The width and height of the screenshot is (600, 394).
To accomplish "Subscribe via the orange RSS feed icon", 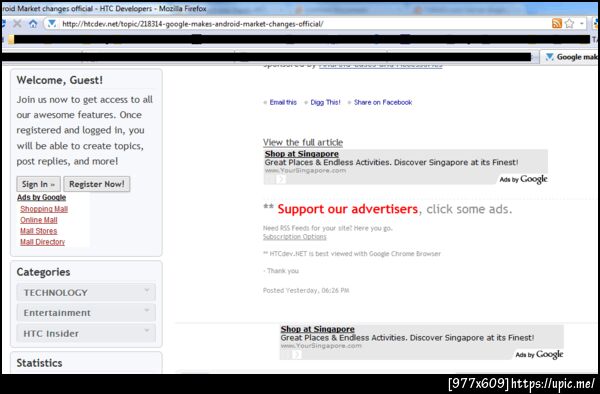I will tap(557, 23).
